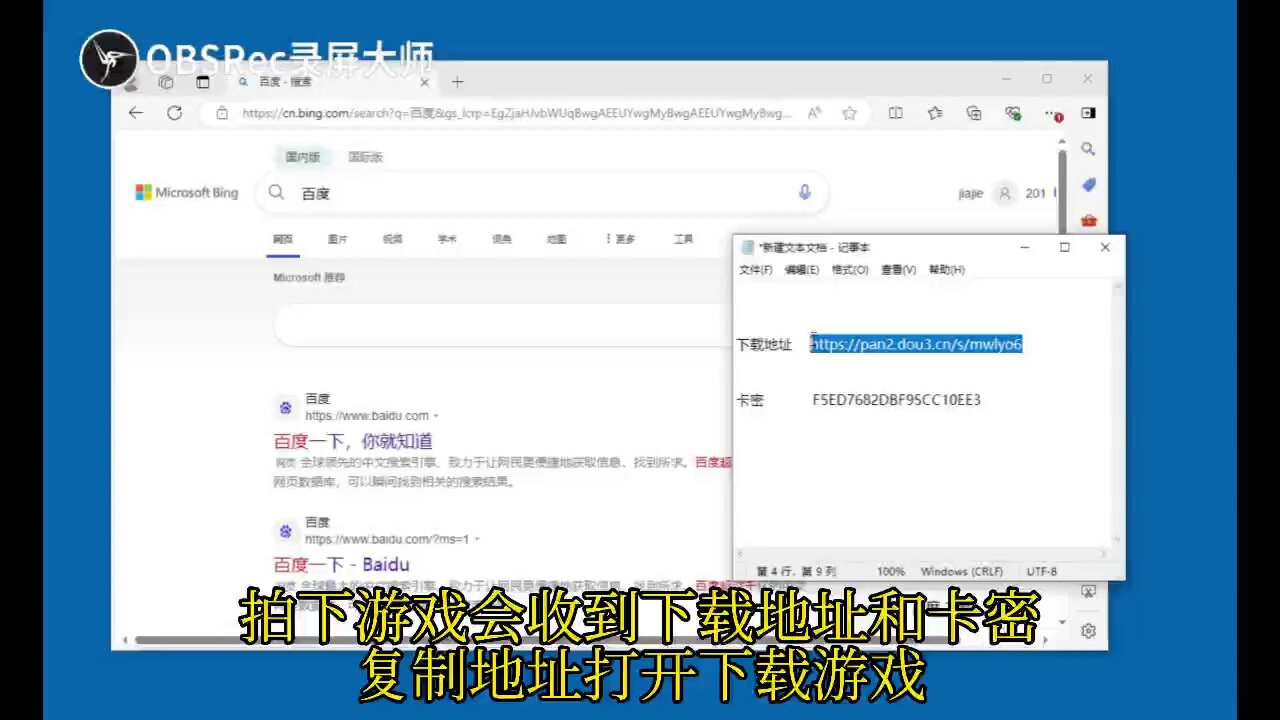
Task: Open Edge Settings and more menu
Action: coord(1053,113)
